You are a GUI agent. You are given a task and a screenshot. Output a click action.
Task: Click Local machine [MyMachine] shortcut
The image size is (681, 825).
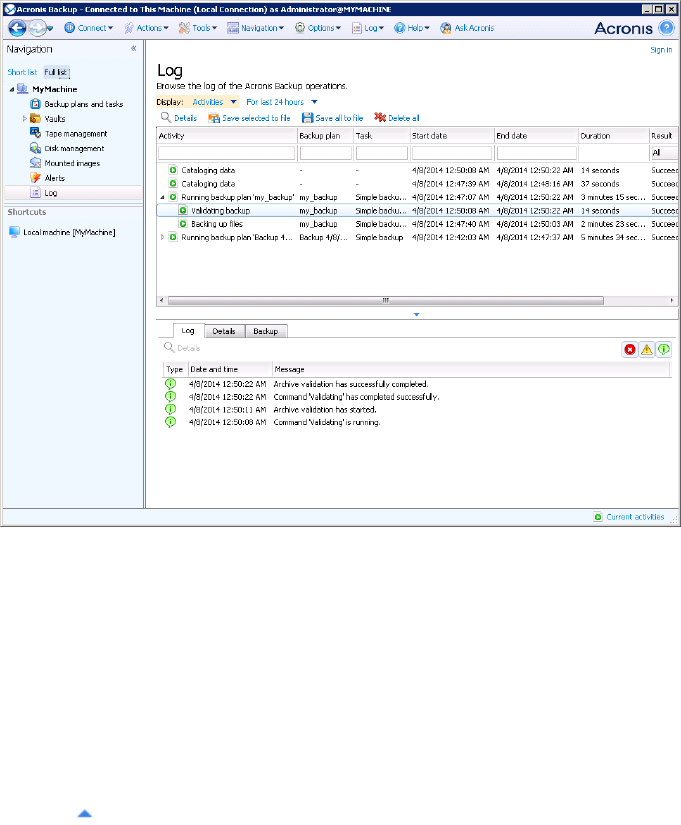69,232
